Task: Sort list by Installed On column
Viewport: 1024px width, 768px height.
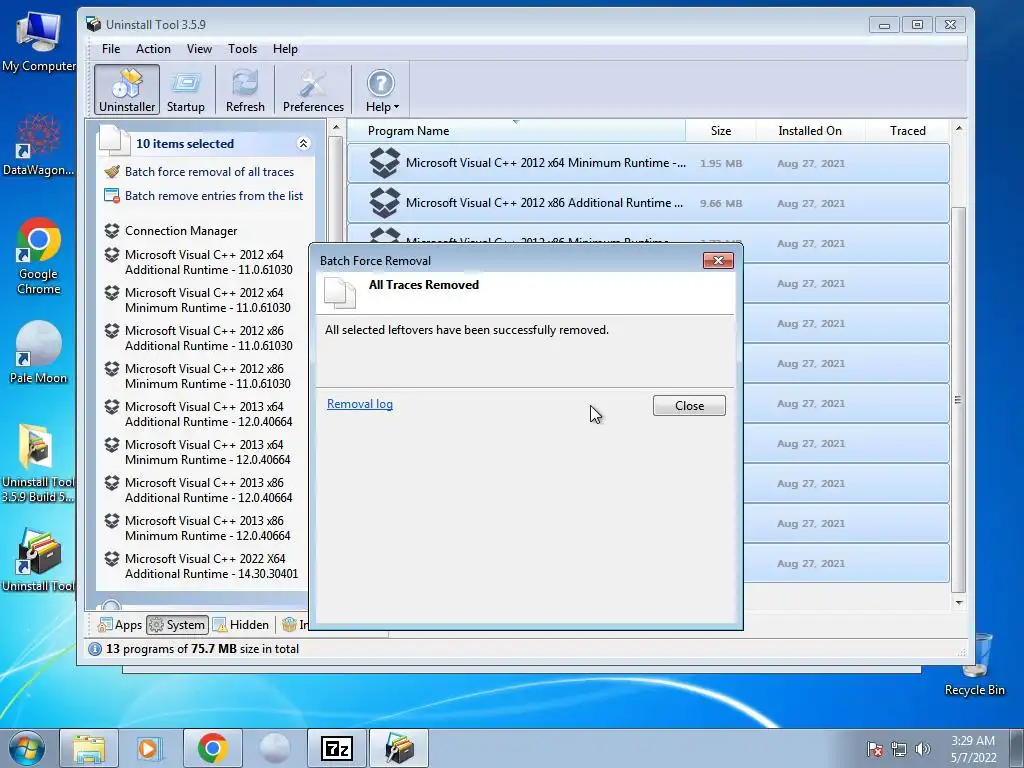Action: pyautogui.click(x=810, y=131)
